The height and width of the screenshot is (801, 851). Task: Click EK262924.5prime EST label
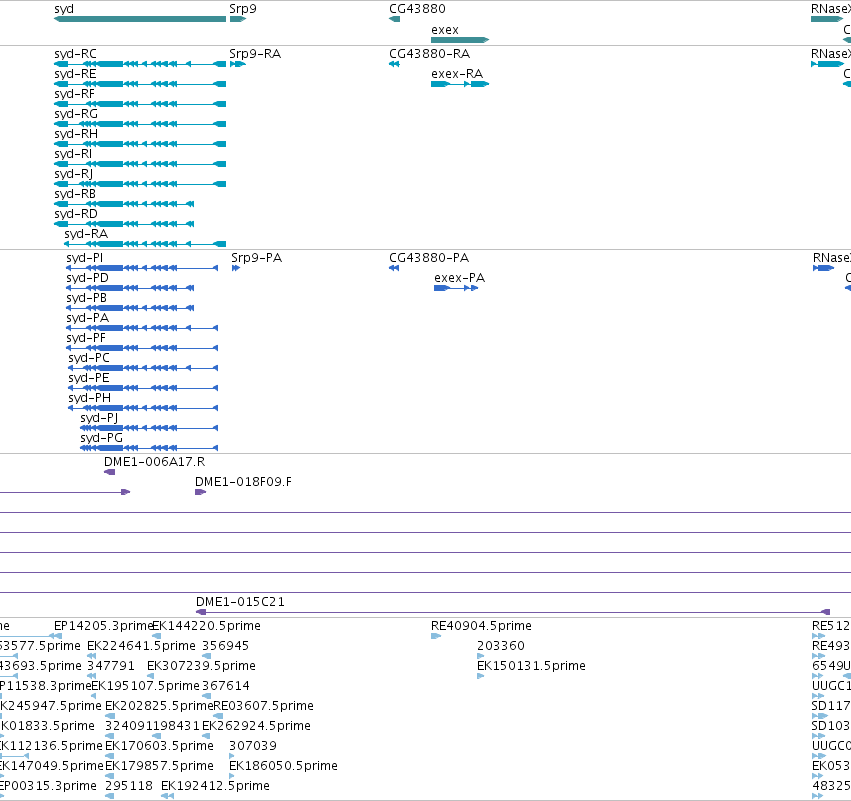pos(256,726)
